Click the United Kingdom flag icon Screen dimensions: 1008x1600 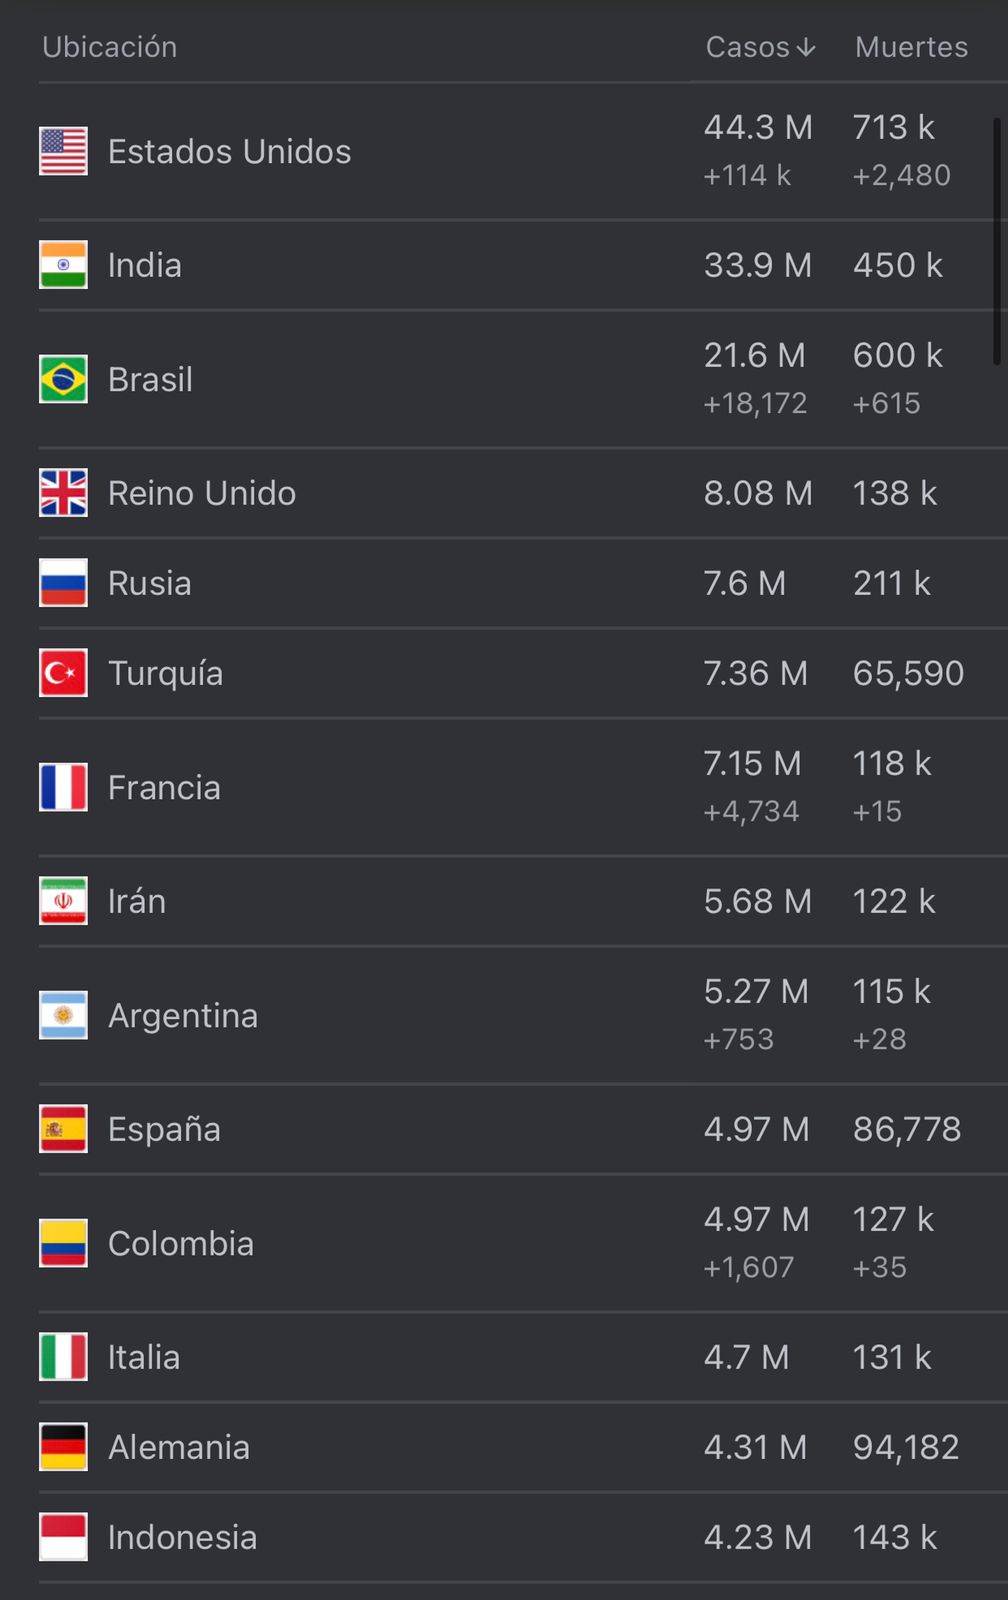click(63, 493)
